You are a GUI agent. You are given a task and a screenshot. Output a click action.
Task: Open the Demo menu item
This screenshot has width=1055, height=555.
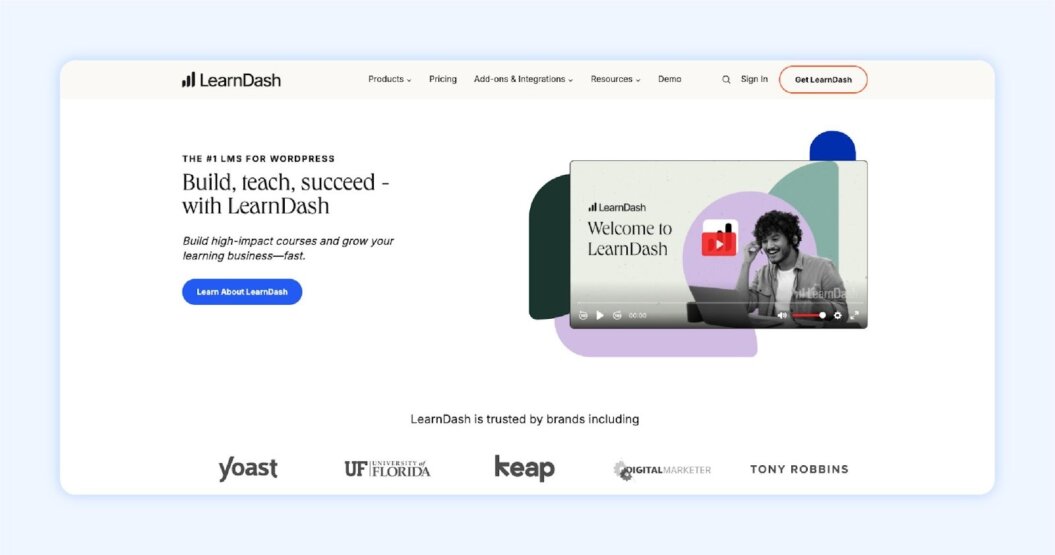click(x=669, y=79)
